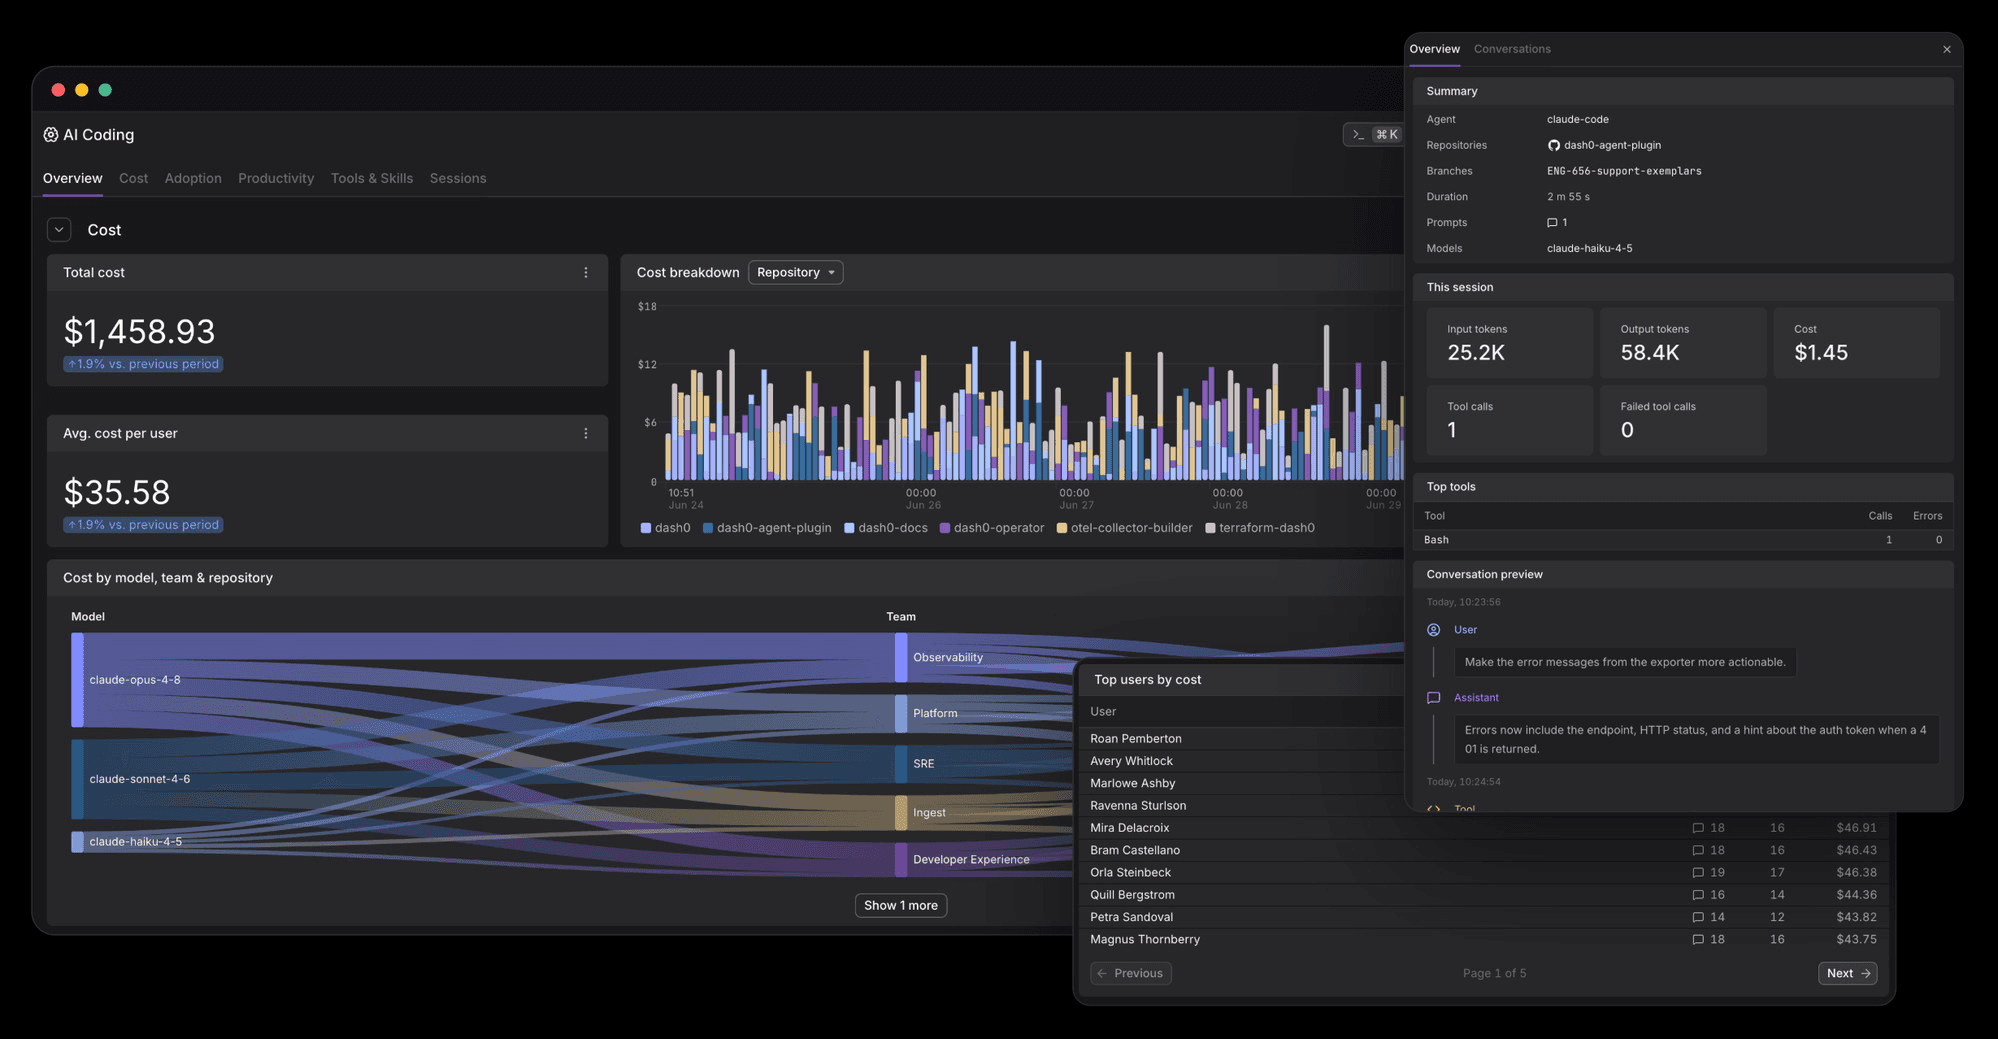1998x1039 pixels.
Task: Click the $46.91 cost value
Action: pyautogui.click(x=1856, y=828)
